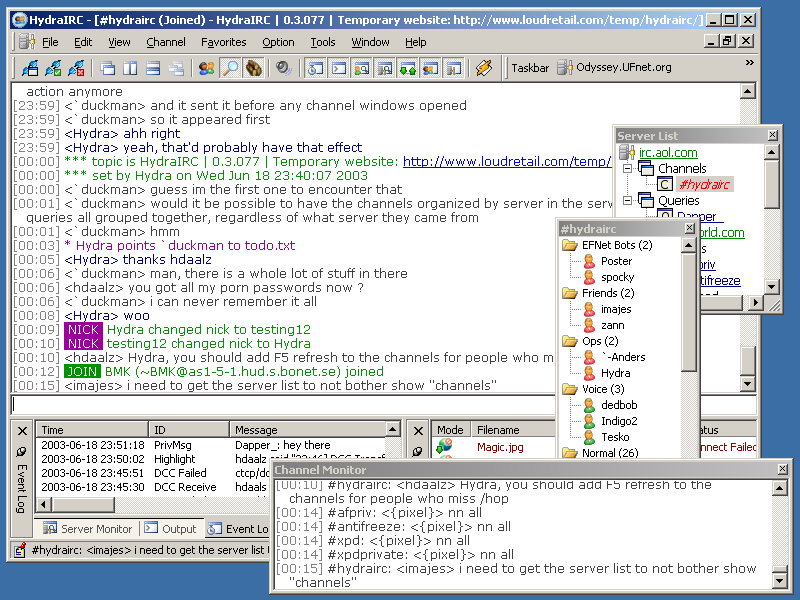The image size is (800, 600).
Task: Click the speaker audio toolbar icon
Action: click(x=283, y=68)
